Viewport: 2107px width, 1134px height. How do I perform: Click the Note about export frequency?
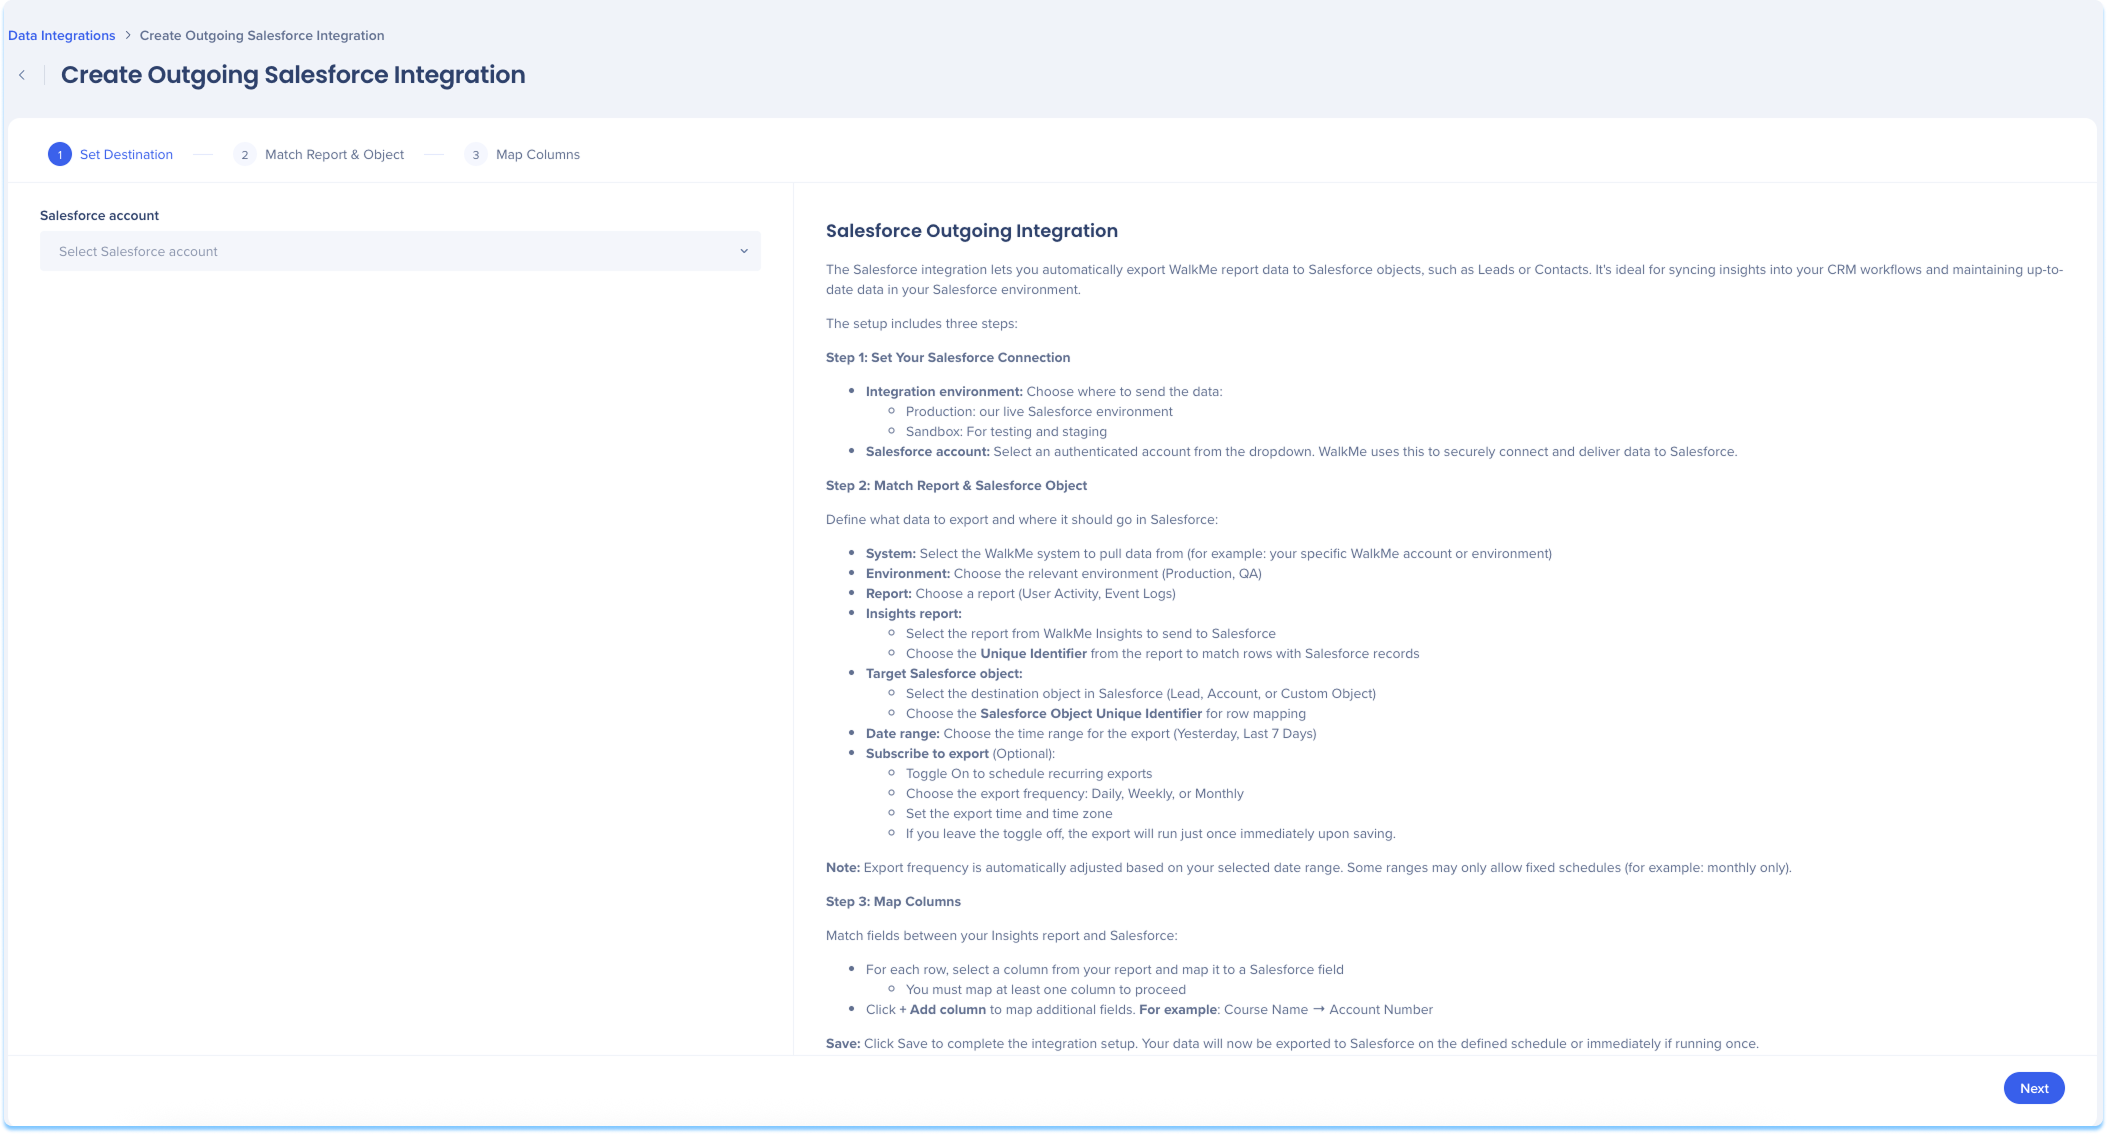1309,867
